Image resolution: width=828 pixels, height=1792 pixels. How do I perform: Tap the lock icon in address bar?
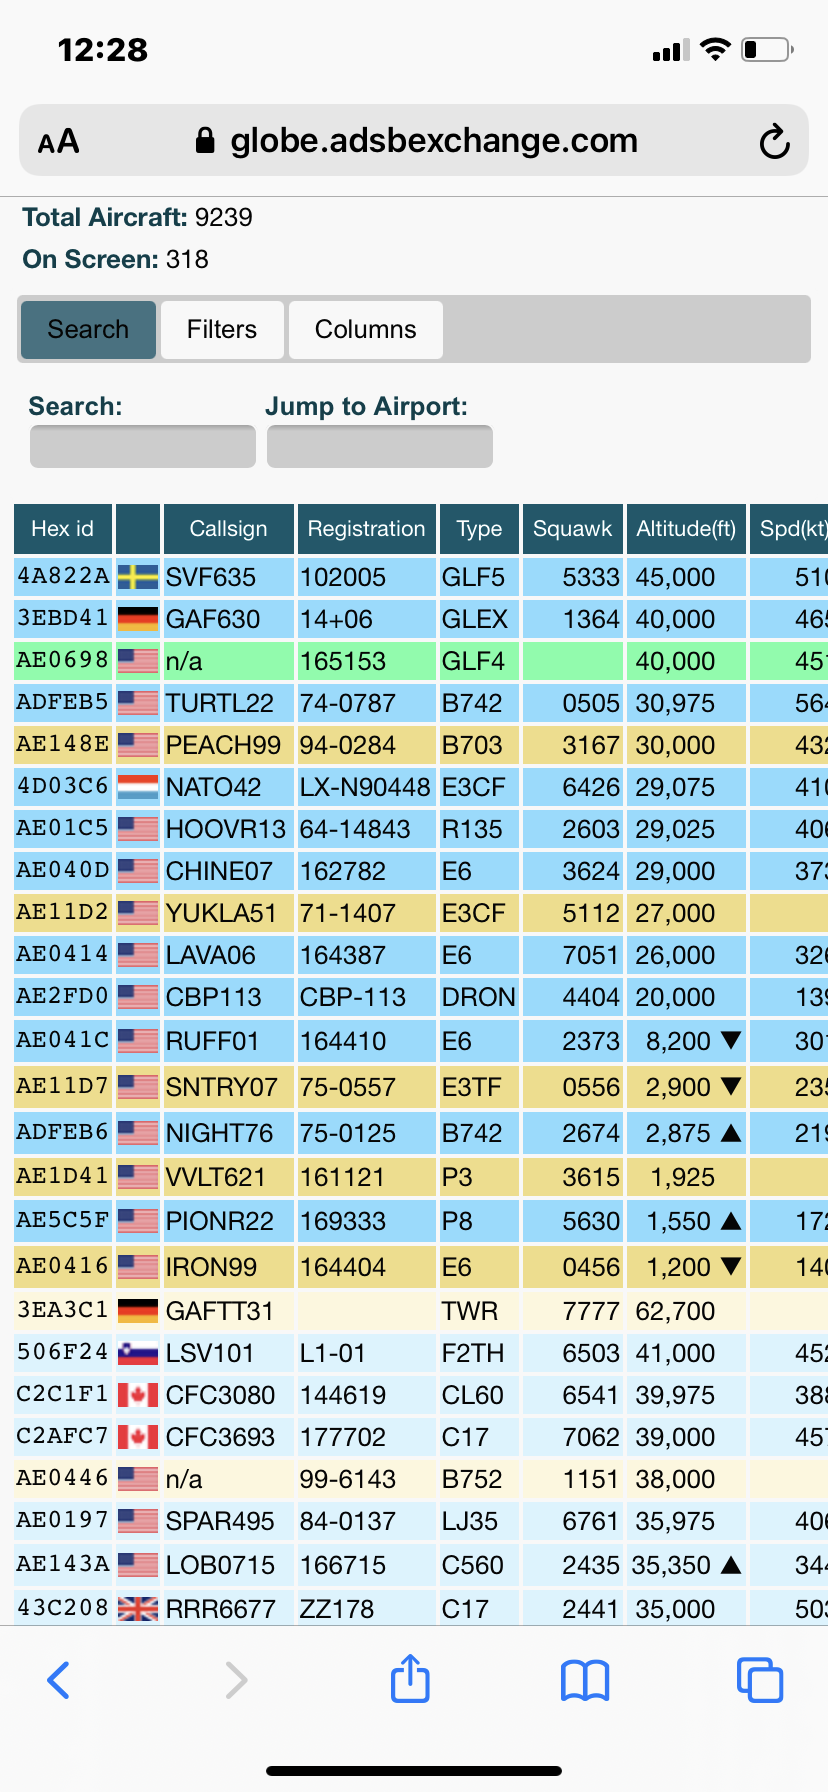pyautogui.click(x=205, y=140)
